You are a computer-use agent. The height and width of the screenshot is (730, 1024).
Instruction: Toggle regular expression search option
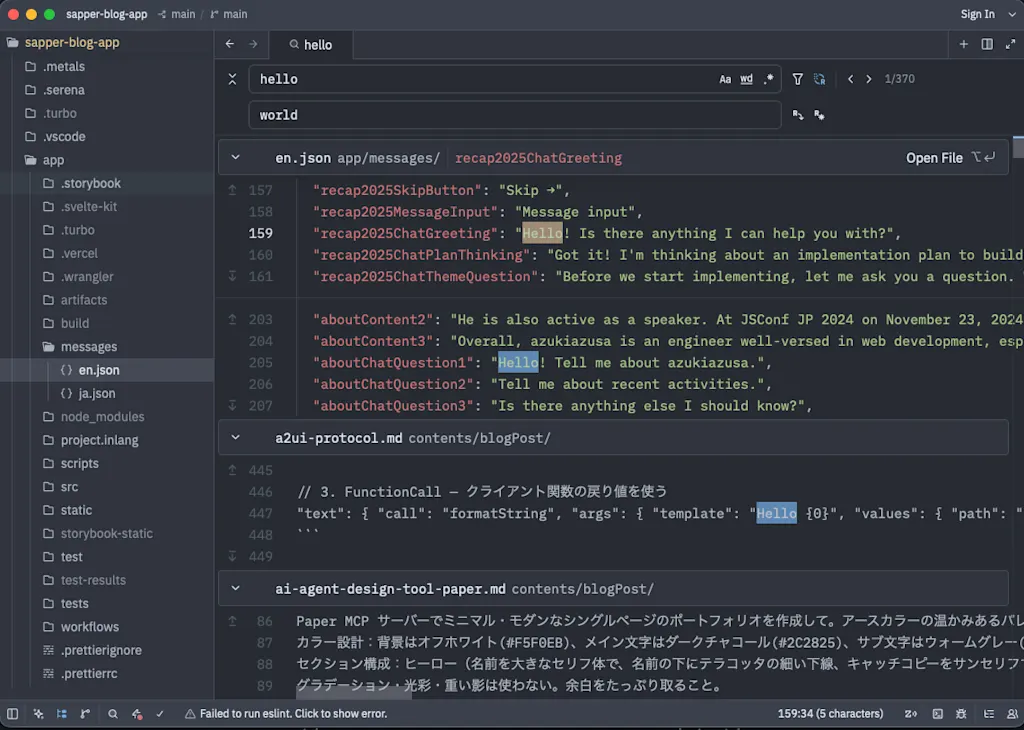(x=769, y=79)
